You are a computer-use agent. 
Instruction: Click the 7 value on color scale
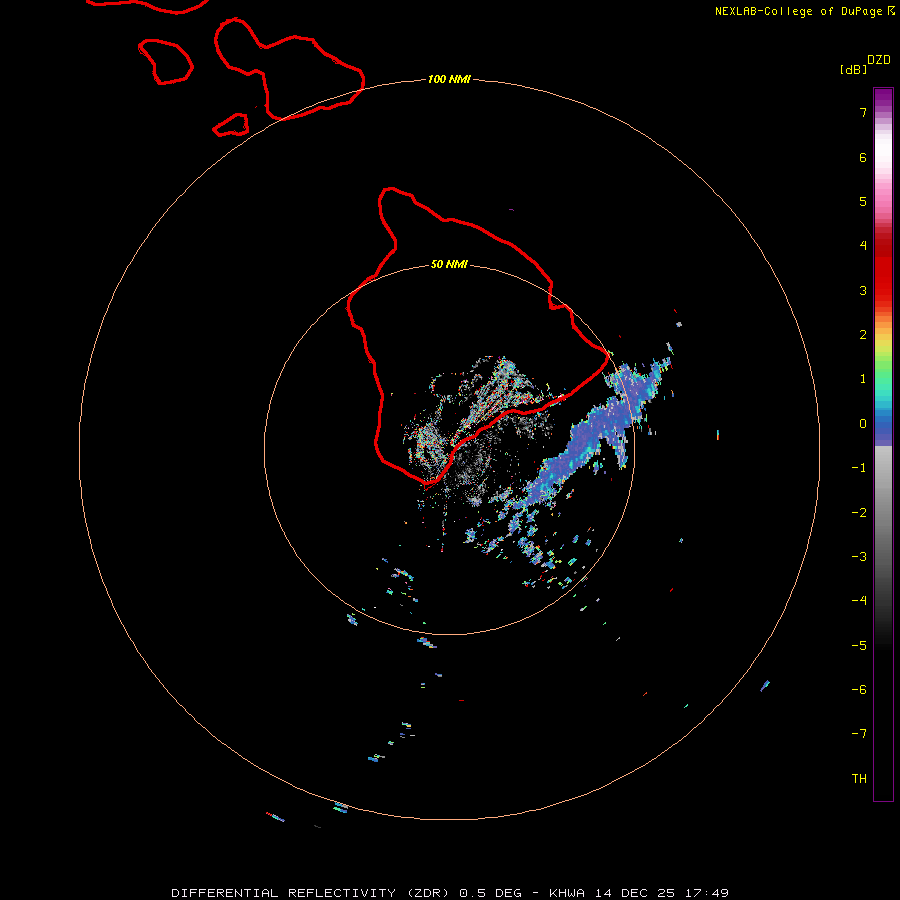[863, 112]
